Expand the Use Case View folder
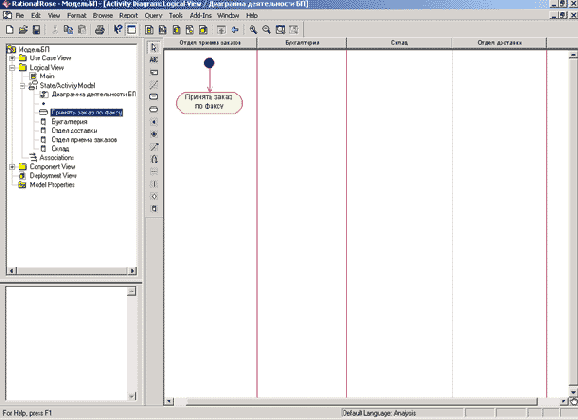Viewport: 578px width, 420px height. (12, 58)
